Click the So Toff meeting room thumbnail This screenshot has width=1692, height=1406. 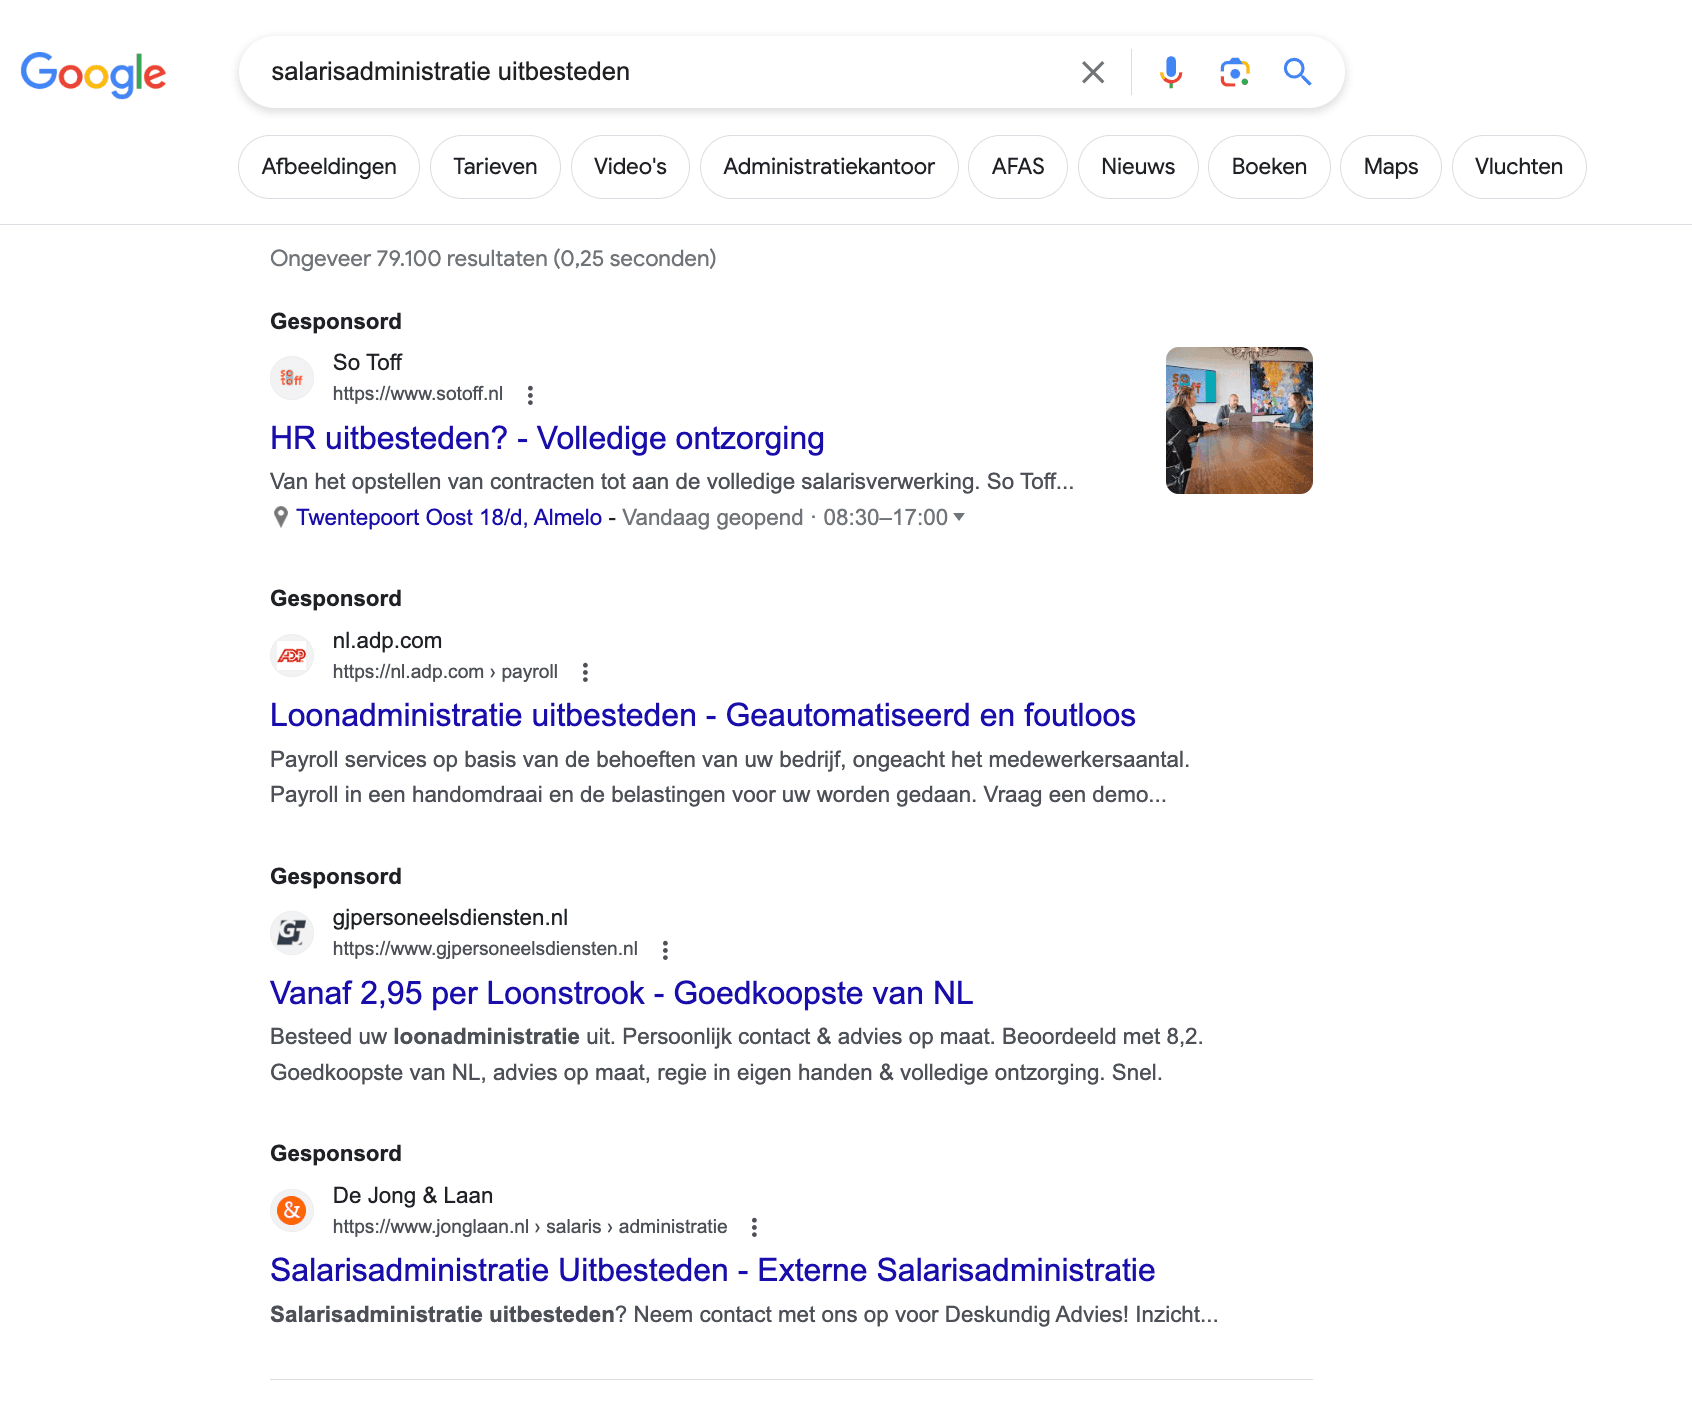point(1239,420)
